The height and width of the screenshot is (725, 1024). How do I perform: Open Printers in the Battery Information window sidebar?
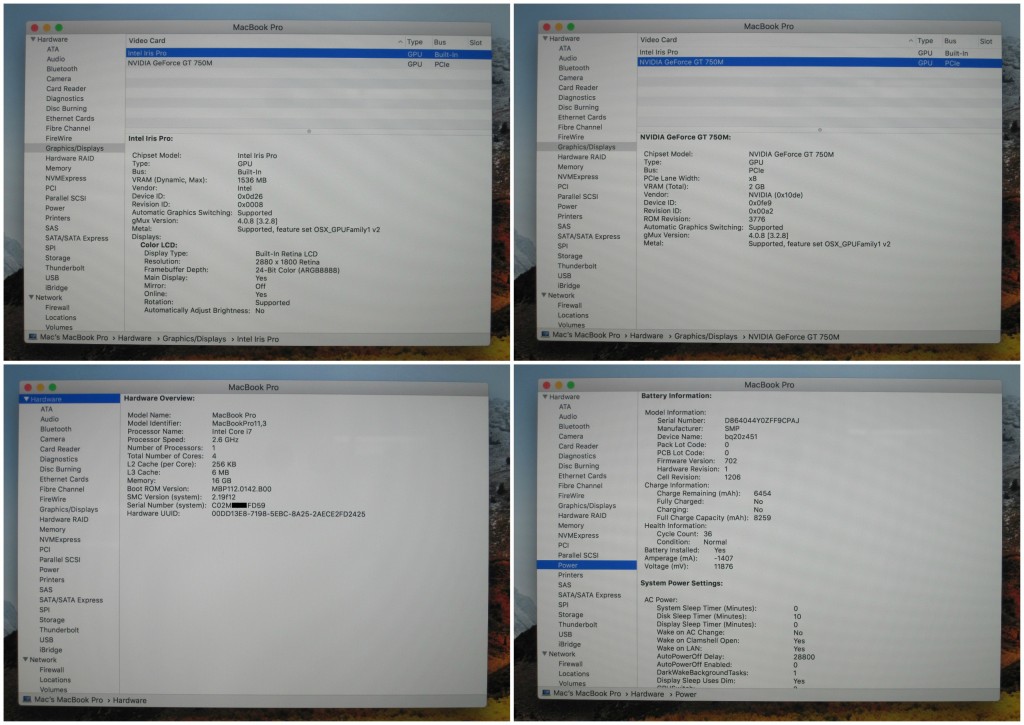570,575
